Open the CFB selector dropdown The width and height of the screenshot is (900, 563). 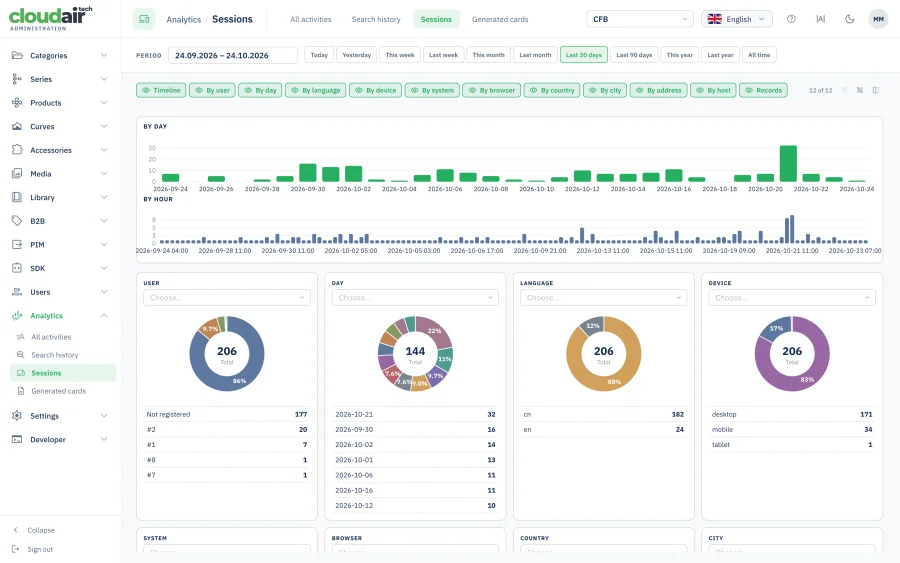(640, 19)
